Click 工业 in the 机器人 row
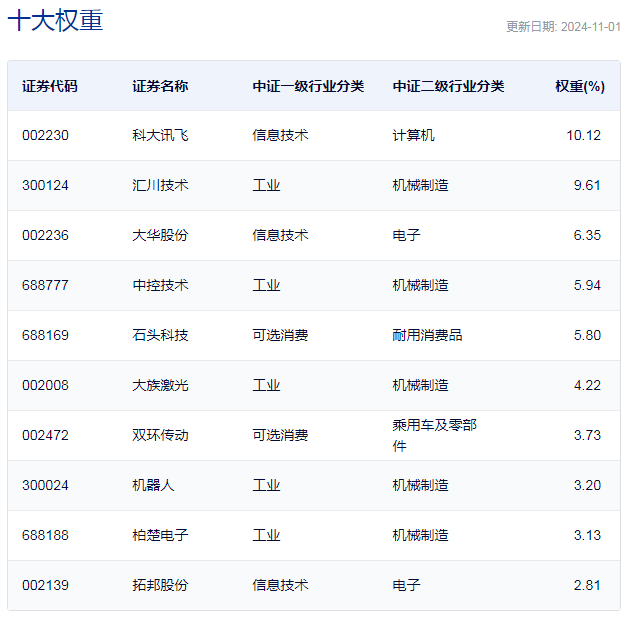The width and height of the screenshot is (627, 618). (x=266, y=485)
